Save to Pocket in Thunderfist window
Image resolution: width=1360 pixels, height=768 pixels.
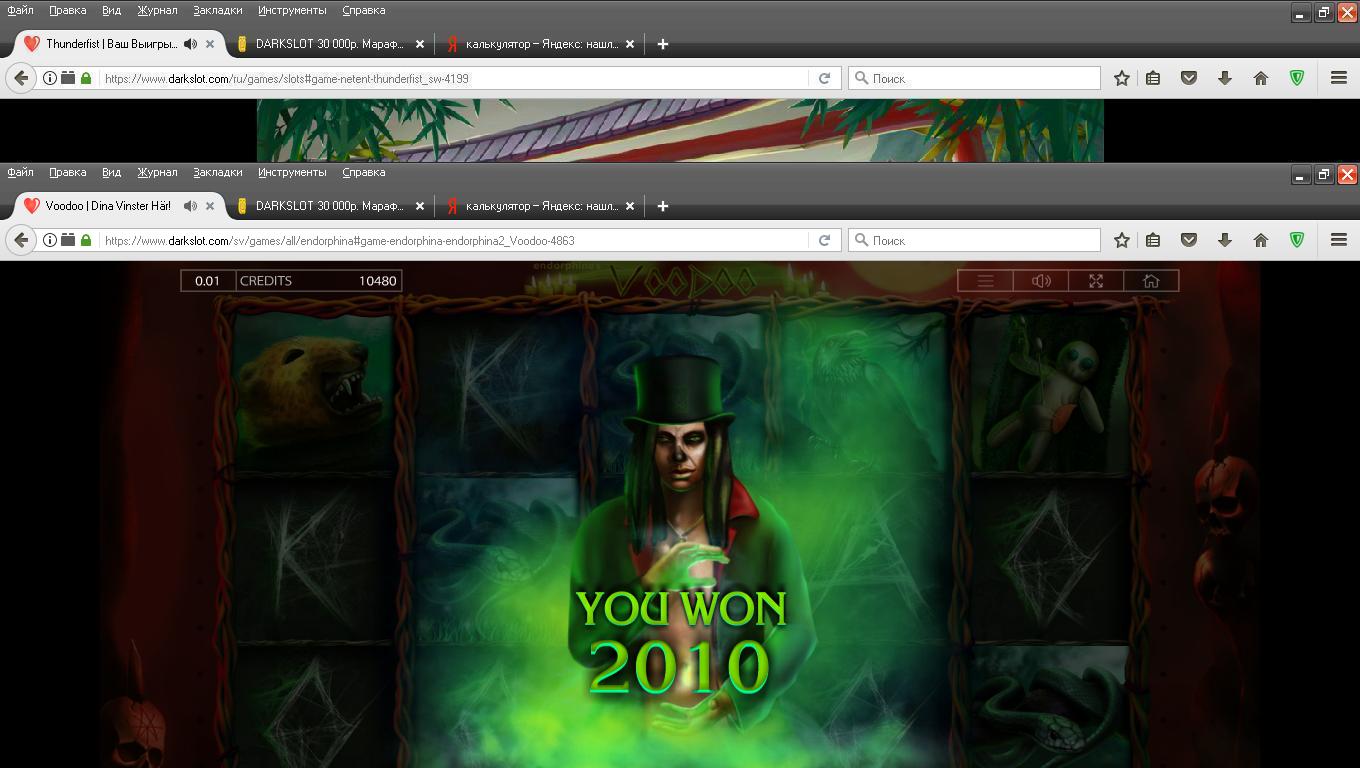pyautogui.click(x=1189, y=78)
